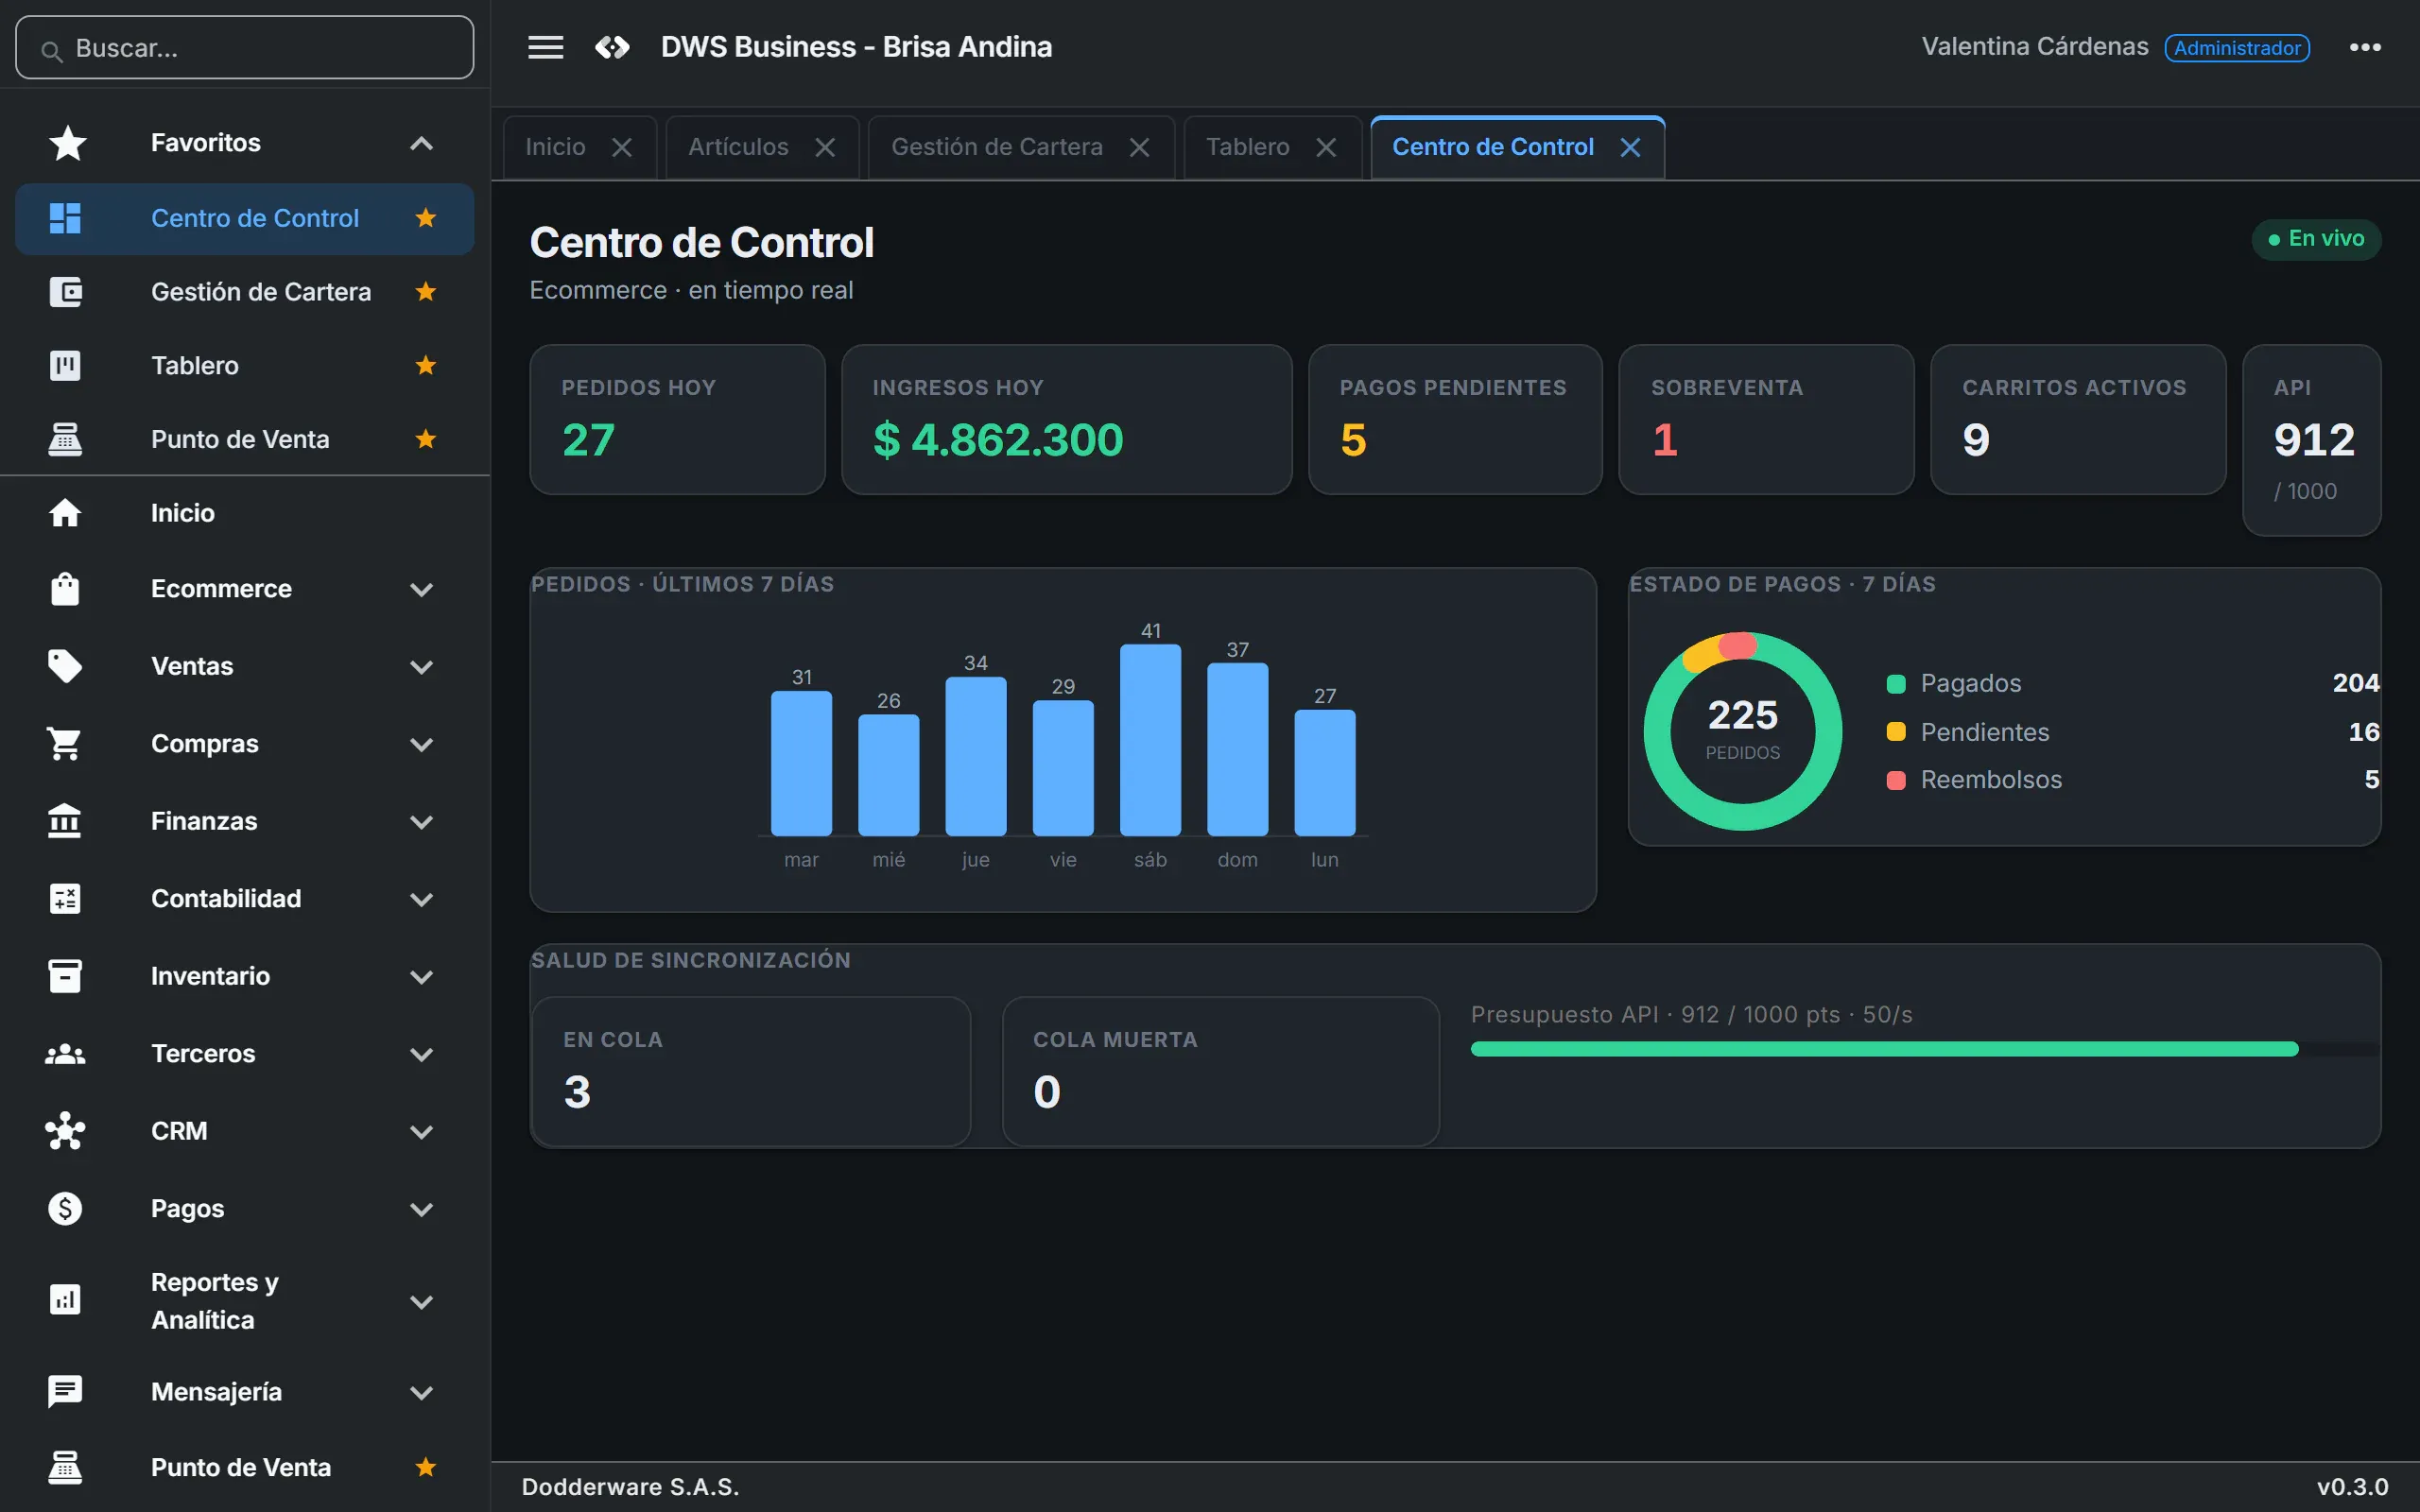Click the Ventas tag icon
The height and width of the screenshot is (1512, 2420).
[65, 666]
